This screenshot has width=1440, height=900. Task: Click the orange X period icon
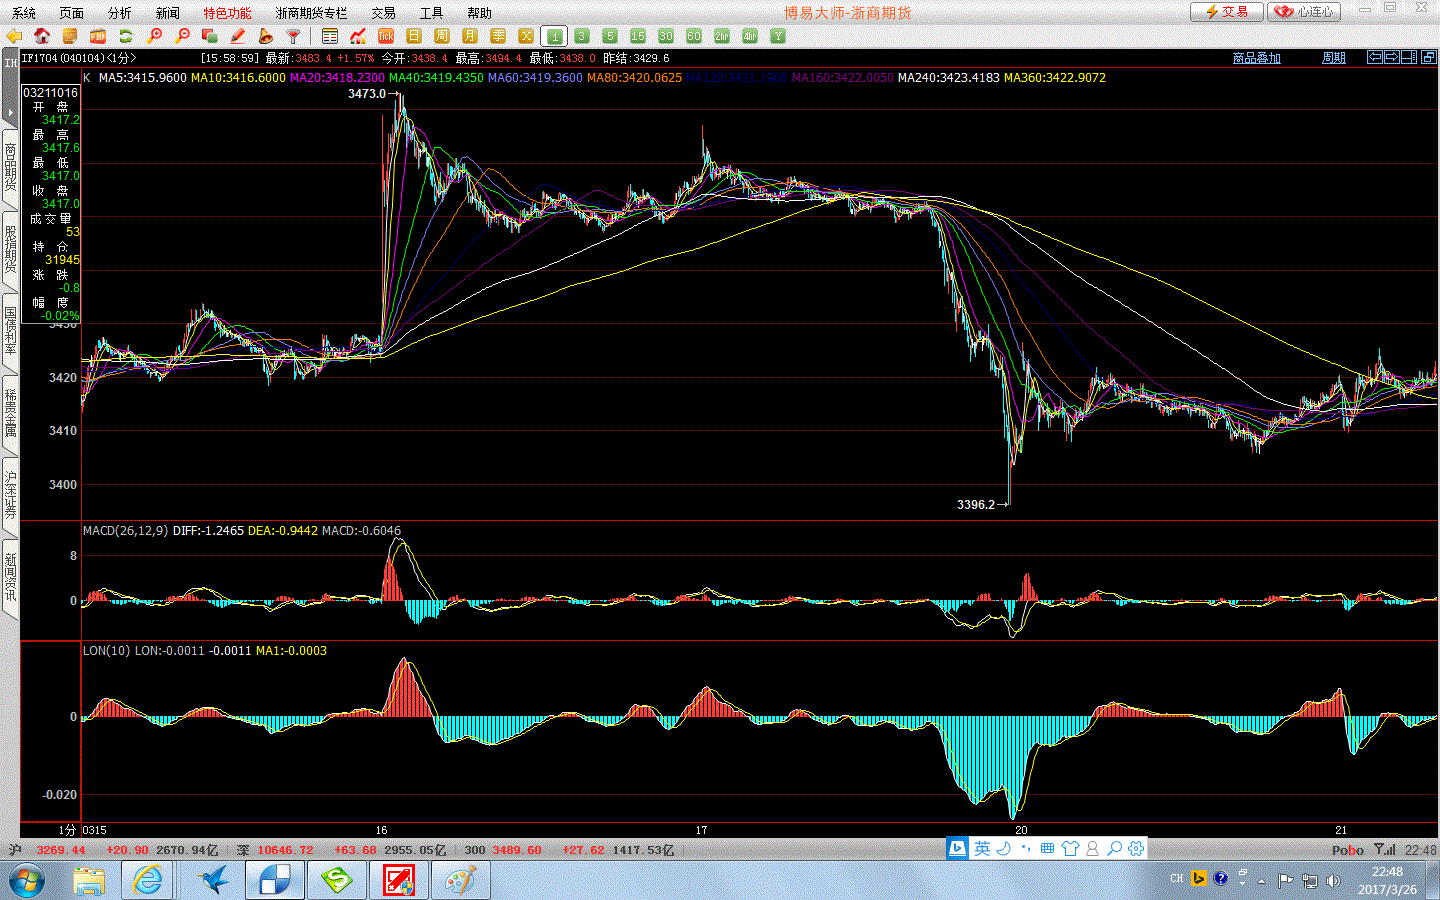pyautogui.click(x=526, y=36)
